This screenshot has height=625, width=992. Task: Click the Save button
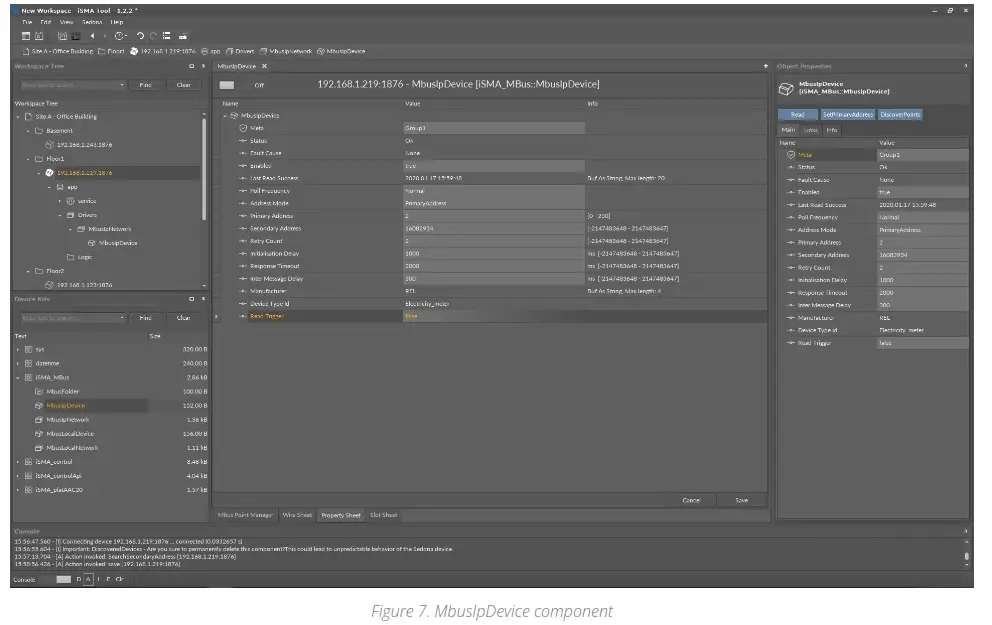(x=741, y=500)
